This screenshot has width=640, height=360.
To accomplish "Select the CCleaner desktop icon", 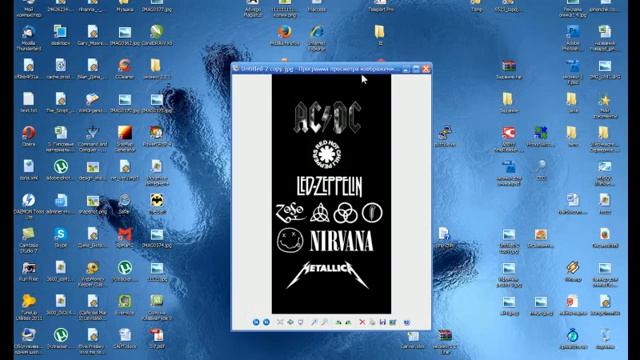I will [124, 69].
